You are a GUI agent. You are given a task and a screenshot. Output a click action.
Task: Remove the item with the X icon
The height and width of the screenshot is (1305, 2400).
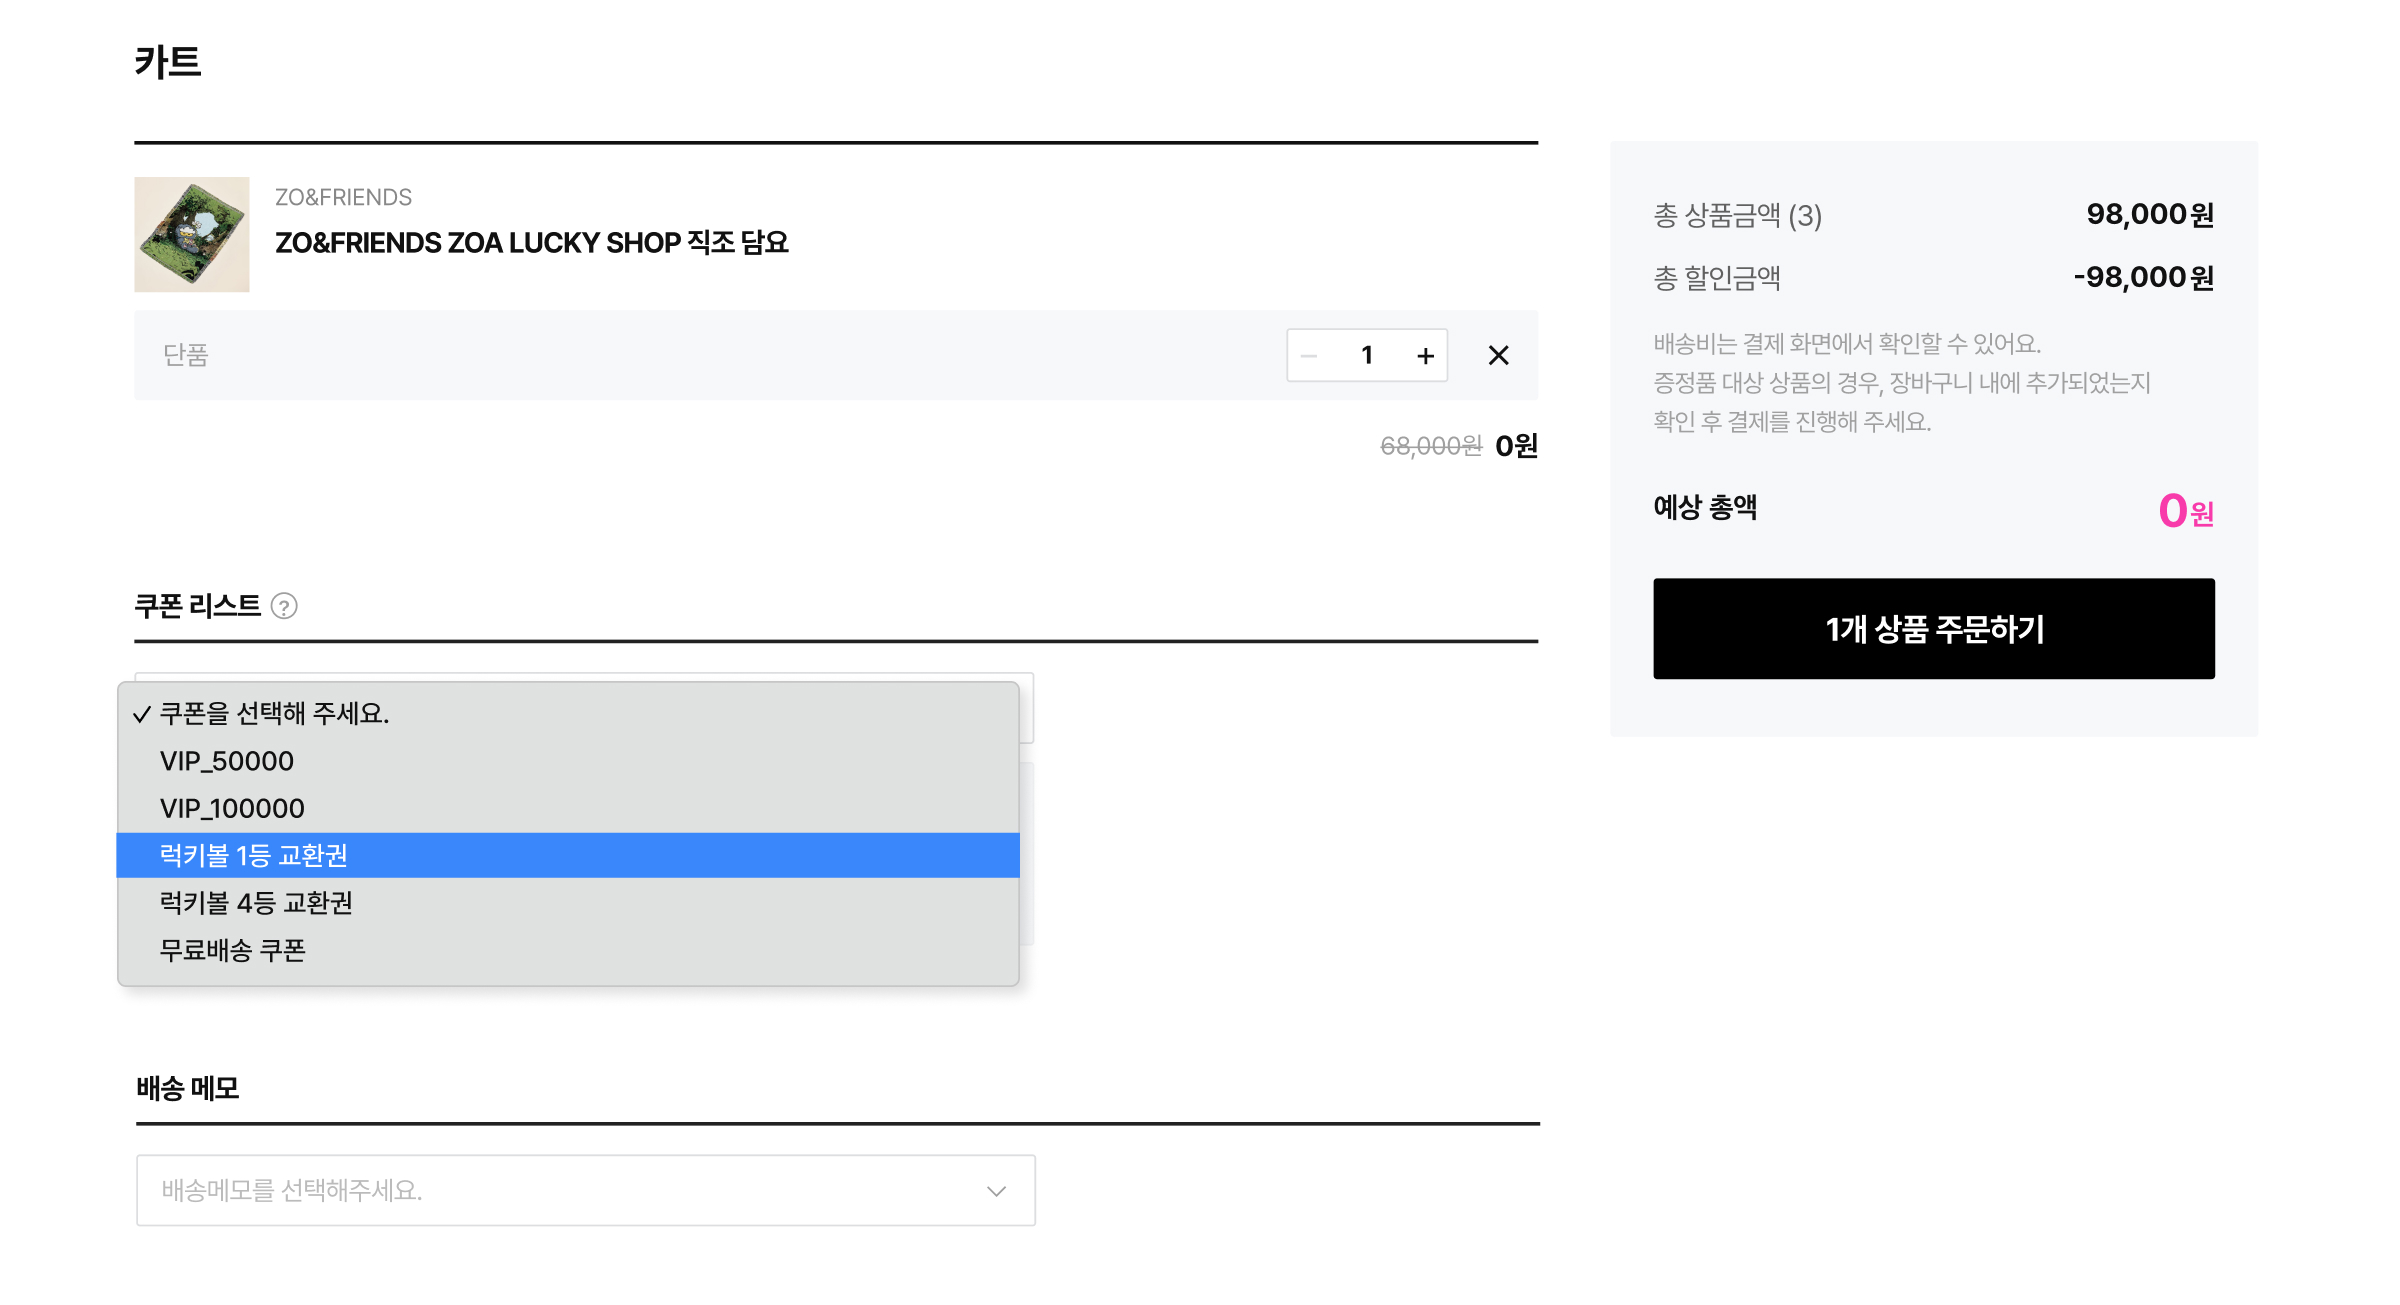click(1498, 355)
